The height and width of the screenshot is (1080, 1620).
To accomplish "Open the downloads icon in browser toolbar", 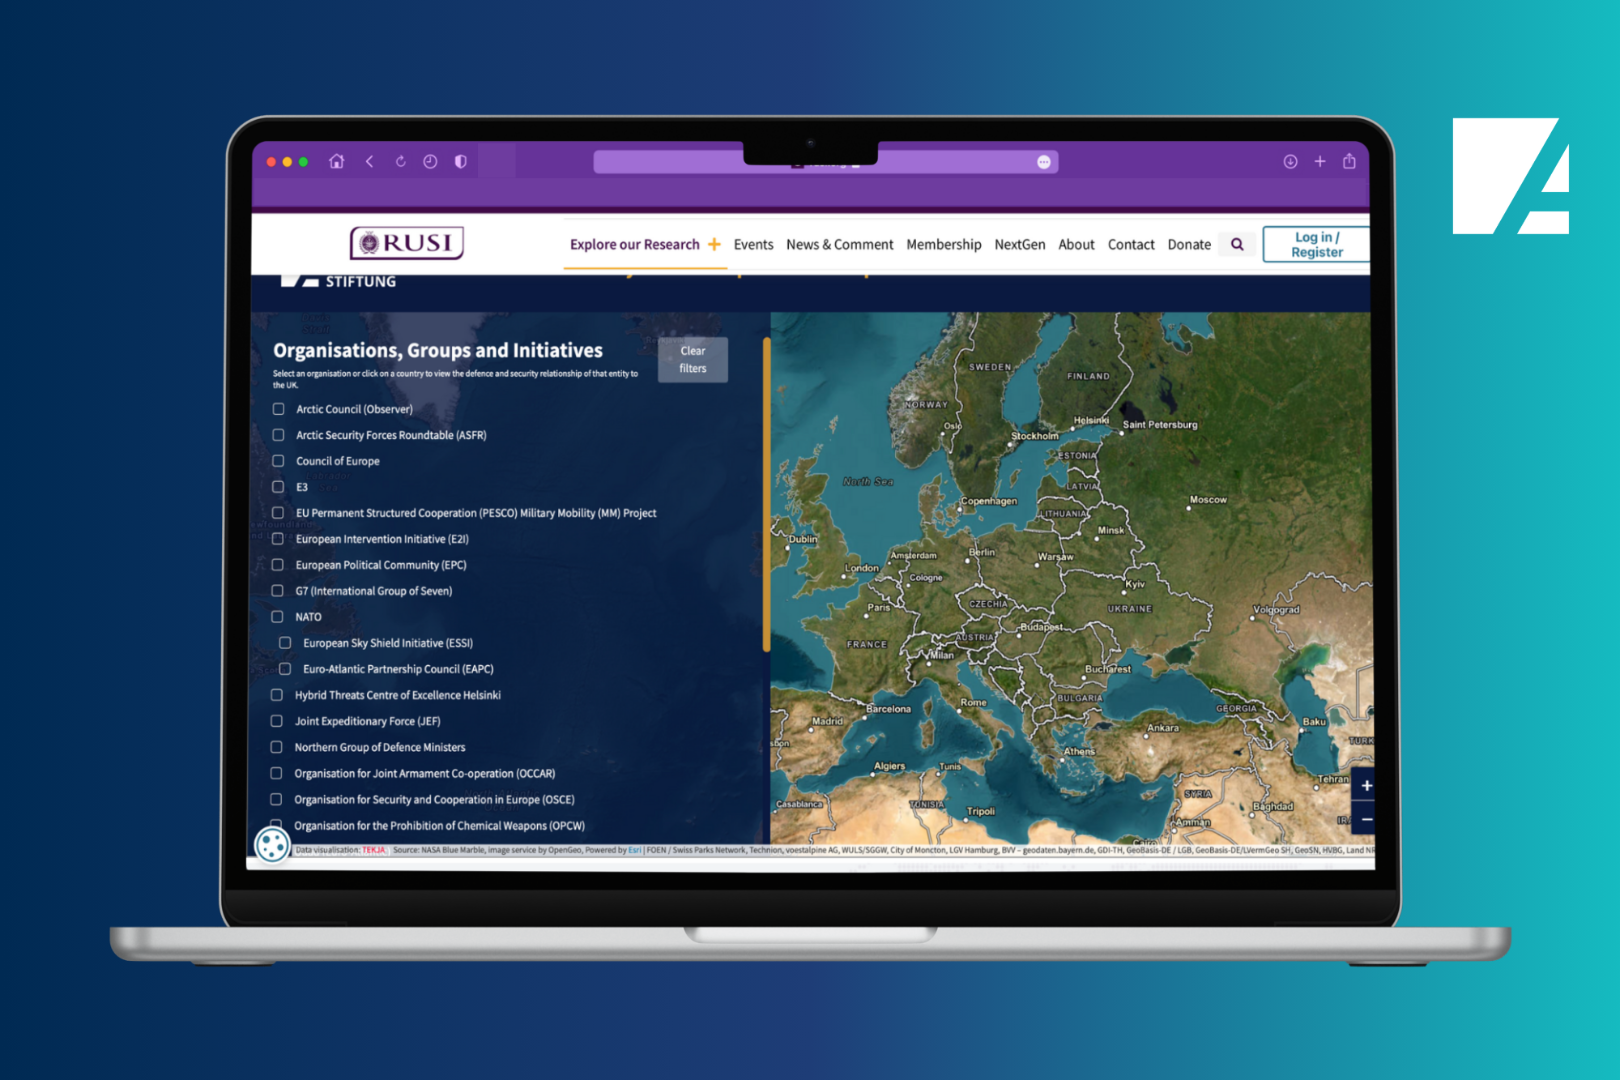I will pyautogui.click(x=1290, y=161).
